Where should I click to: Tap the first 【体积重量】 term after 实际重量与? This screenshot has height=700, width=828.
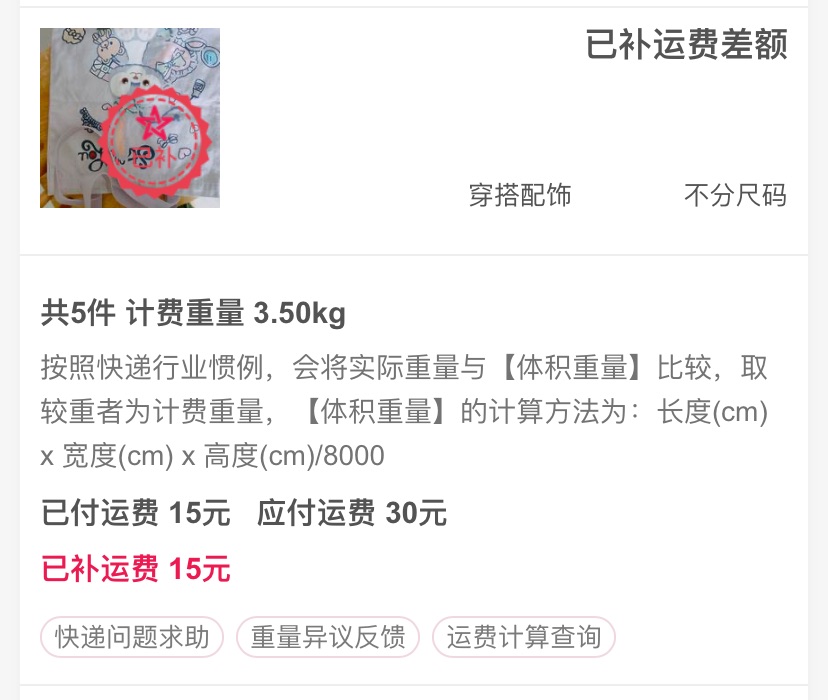click(x=572, y=368)
